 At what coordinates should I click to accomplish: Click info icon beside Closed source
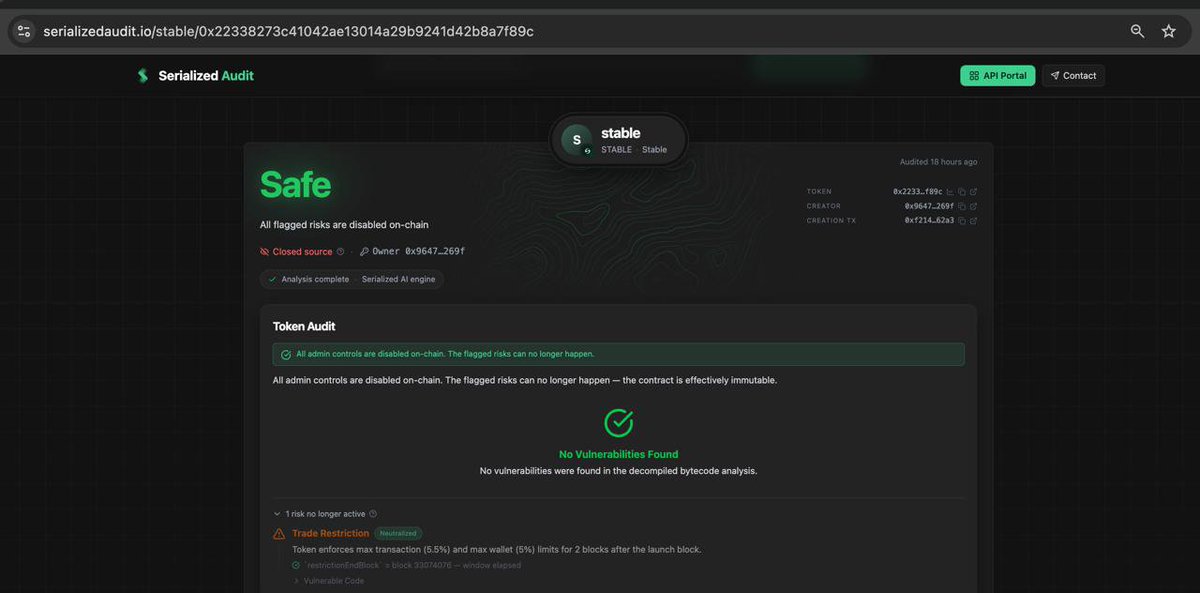click(x=341, y=252)
